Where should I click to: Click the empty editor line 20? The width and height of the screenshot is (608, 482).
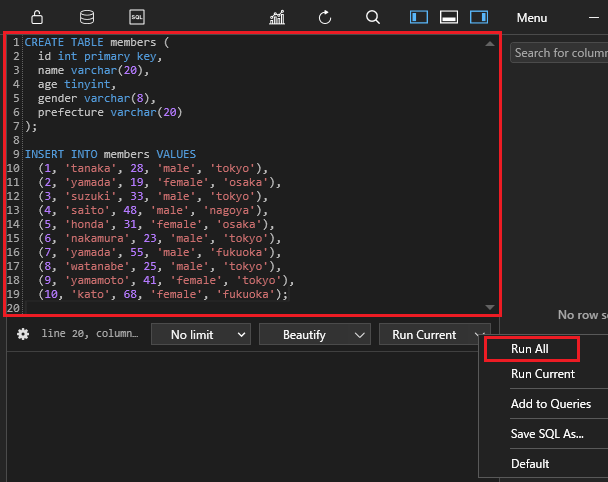coord(252,308)
